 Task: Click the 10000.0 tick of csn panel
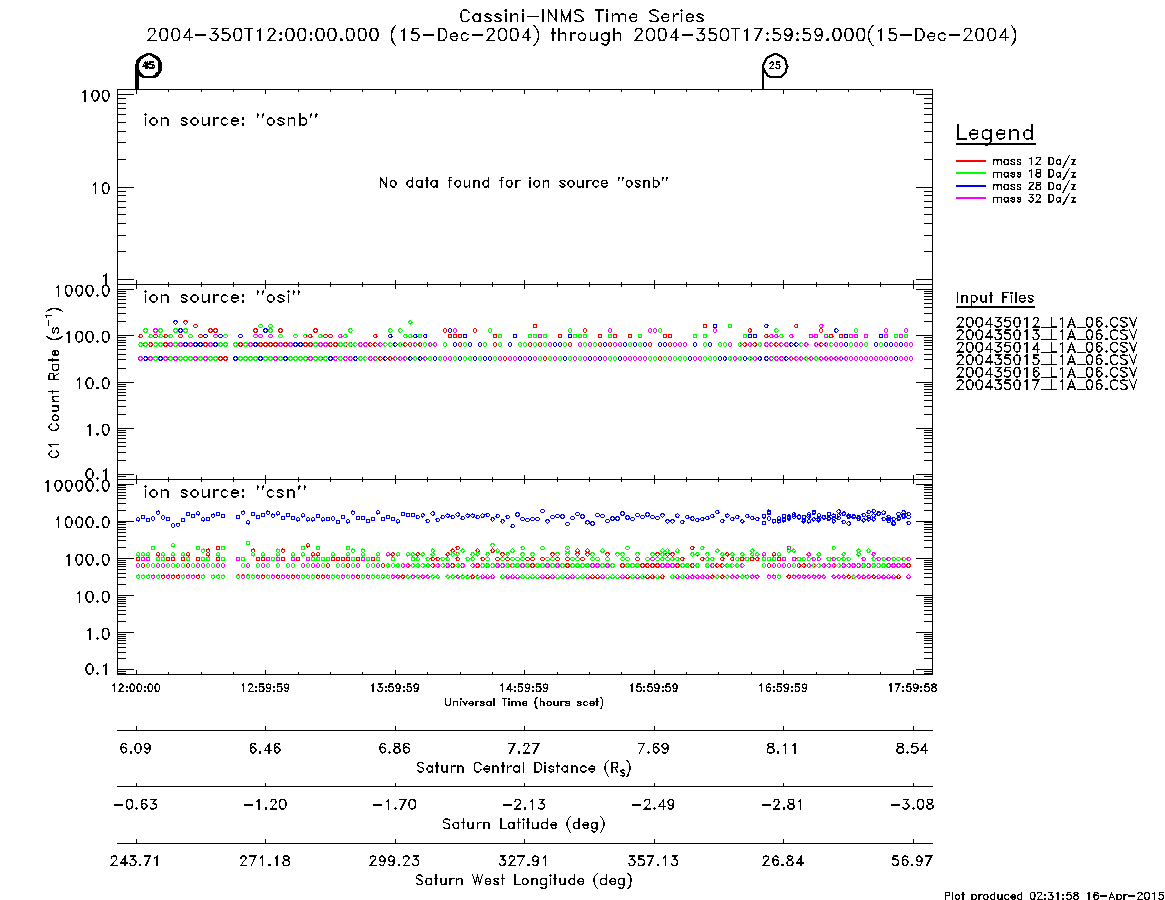pos(78,486)
